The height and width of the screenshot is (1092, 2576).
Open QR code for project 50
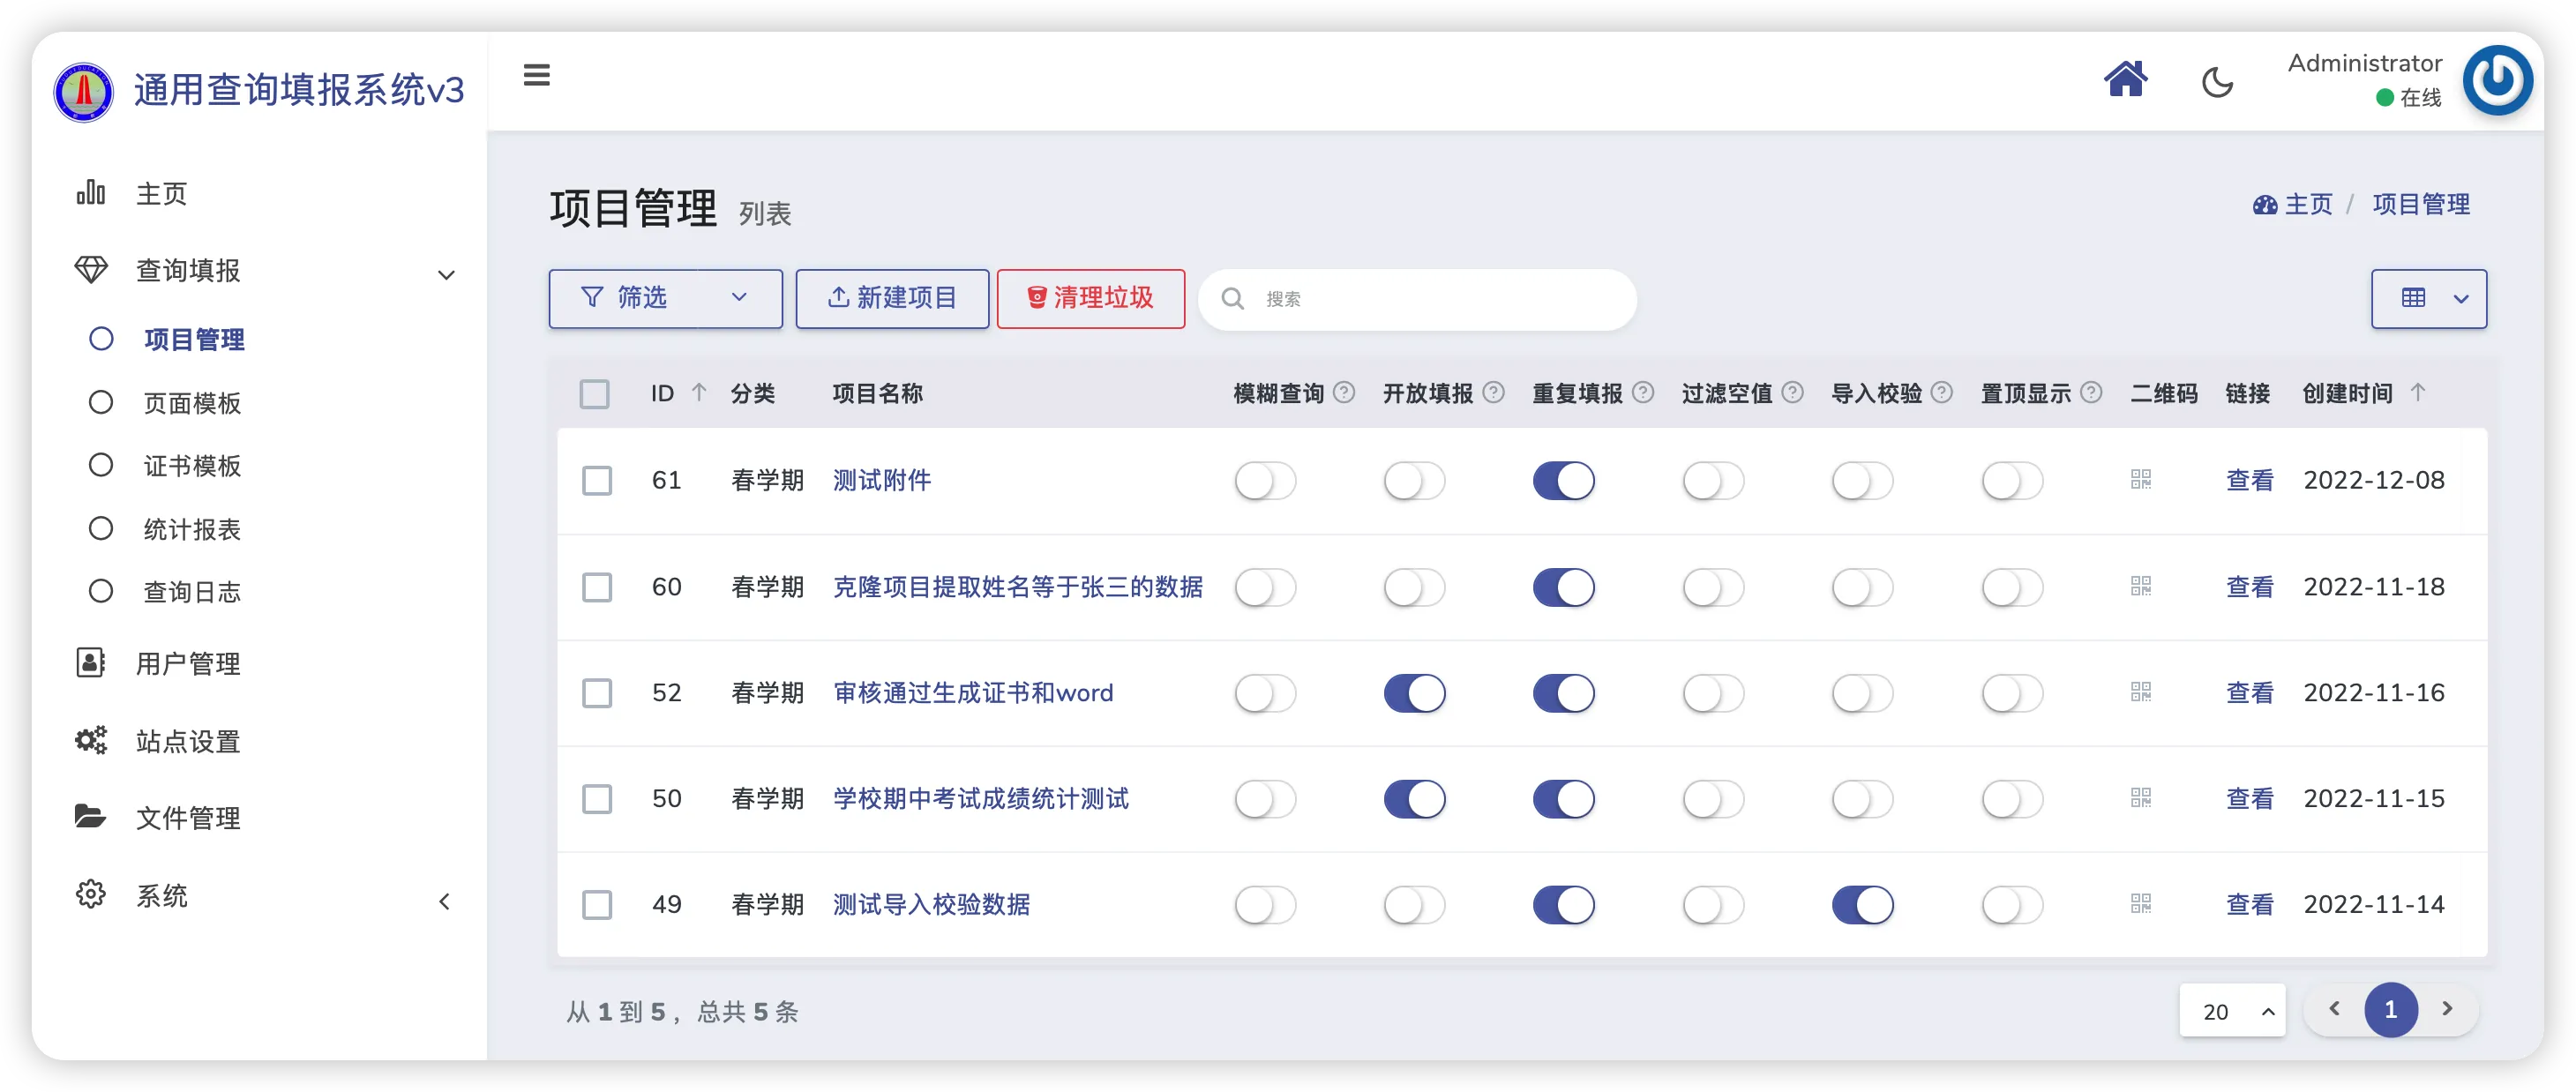click(x=2140, y=798)
